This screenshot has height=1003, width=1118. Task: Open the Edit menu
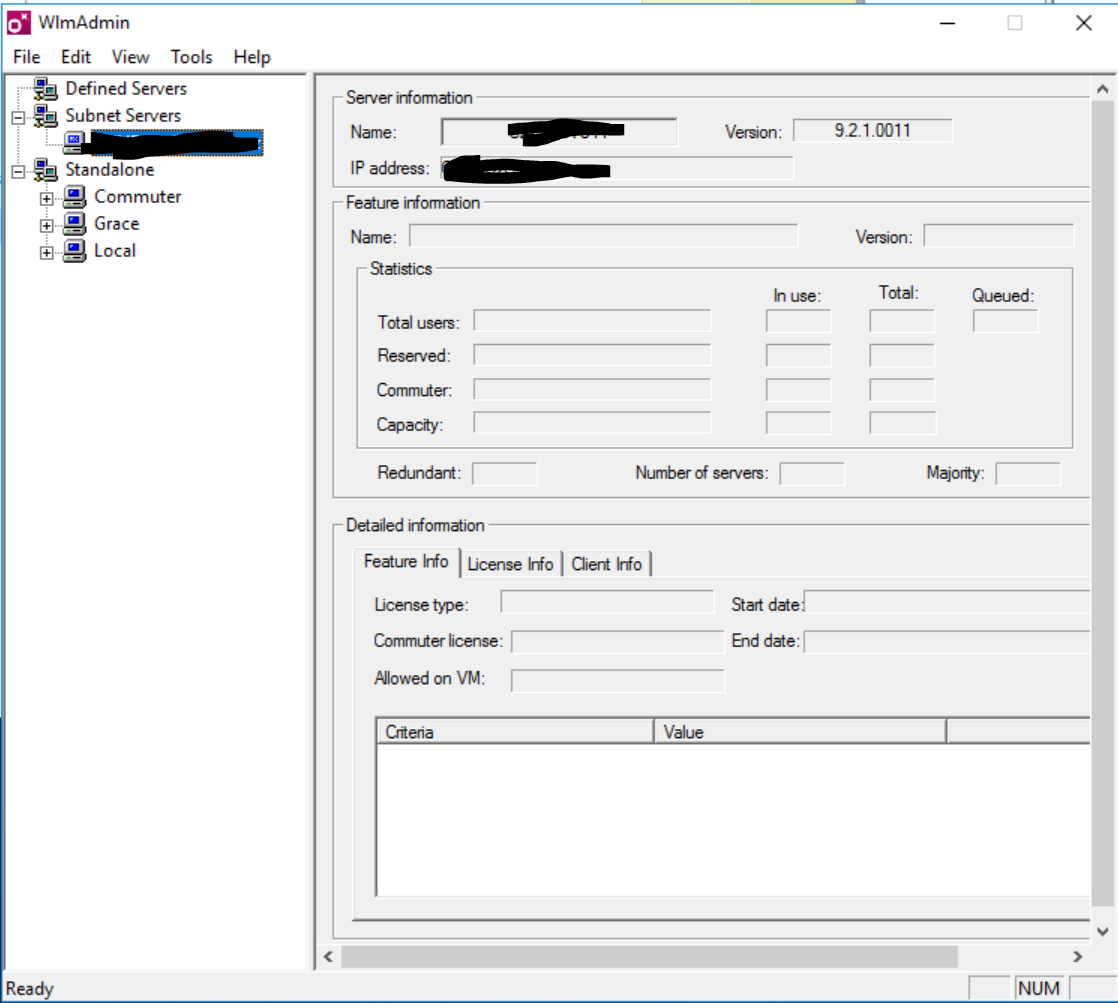tap(76, 57)
